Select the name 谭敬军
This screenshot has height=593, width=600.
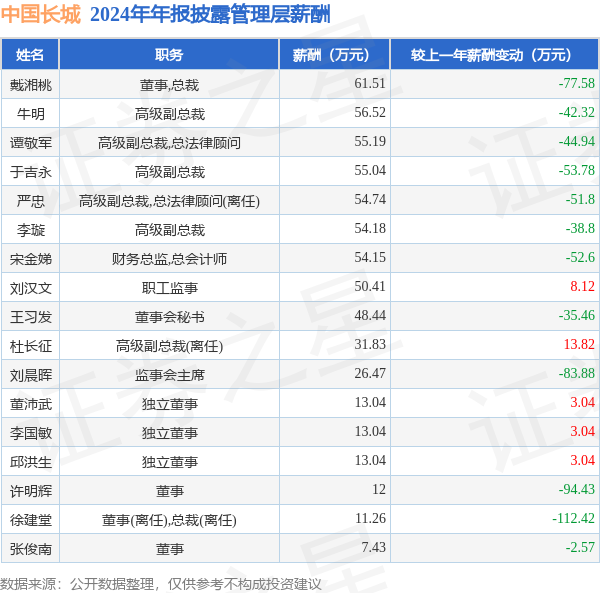[31, 143]
